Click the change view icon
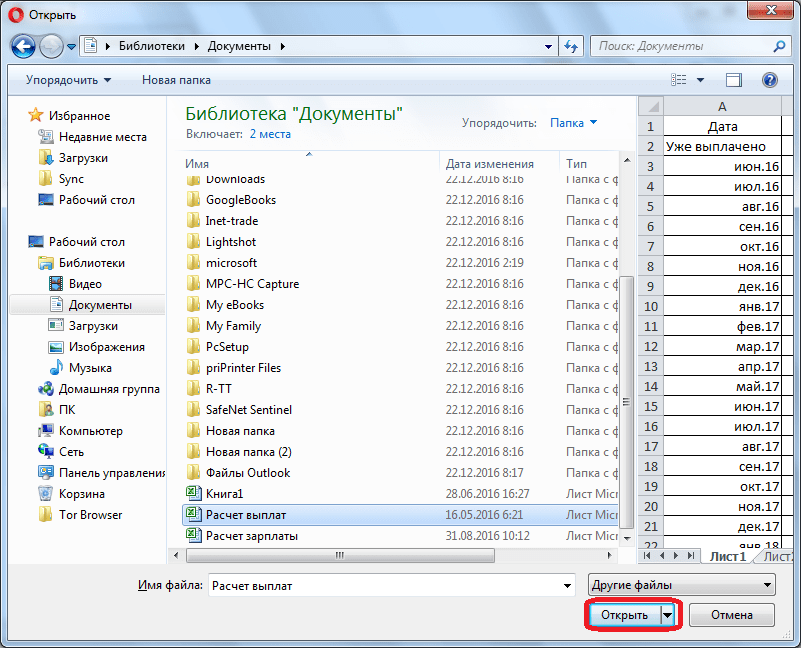 click(x=681, y=80)
